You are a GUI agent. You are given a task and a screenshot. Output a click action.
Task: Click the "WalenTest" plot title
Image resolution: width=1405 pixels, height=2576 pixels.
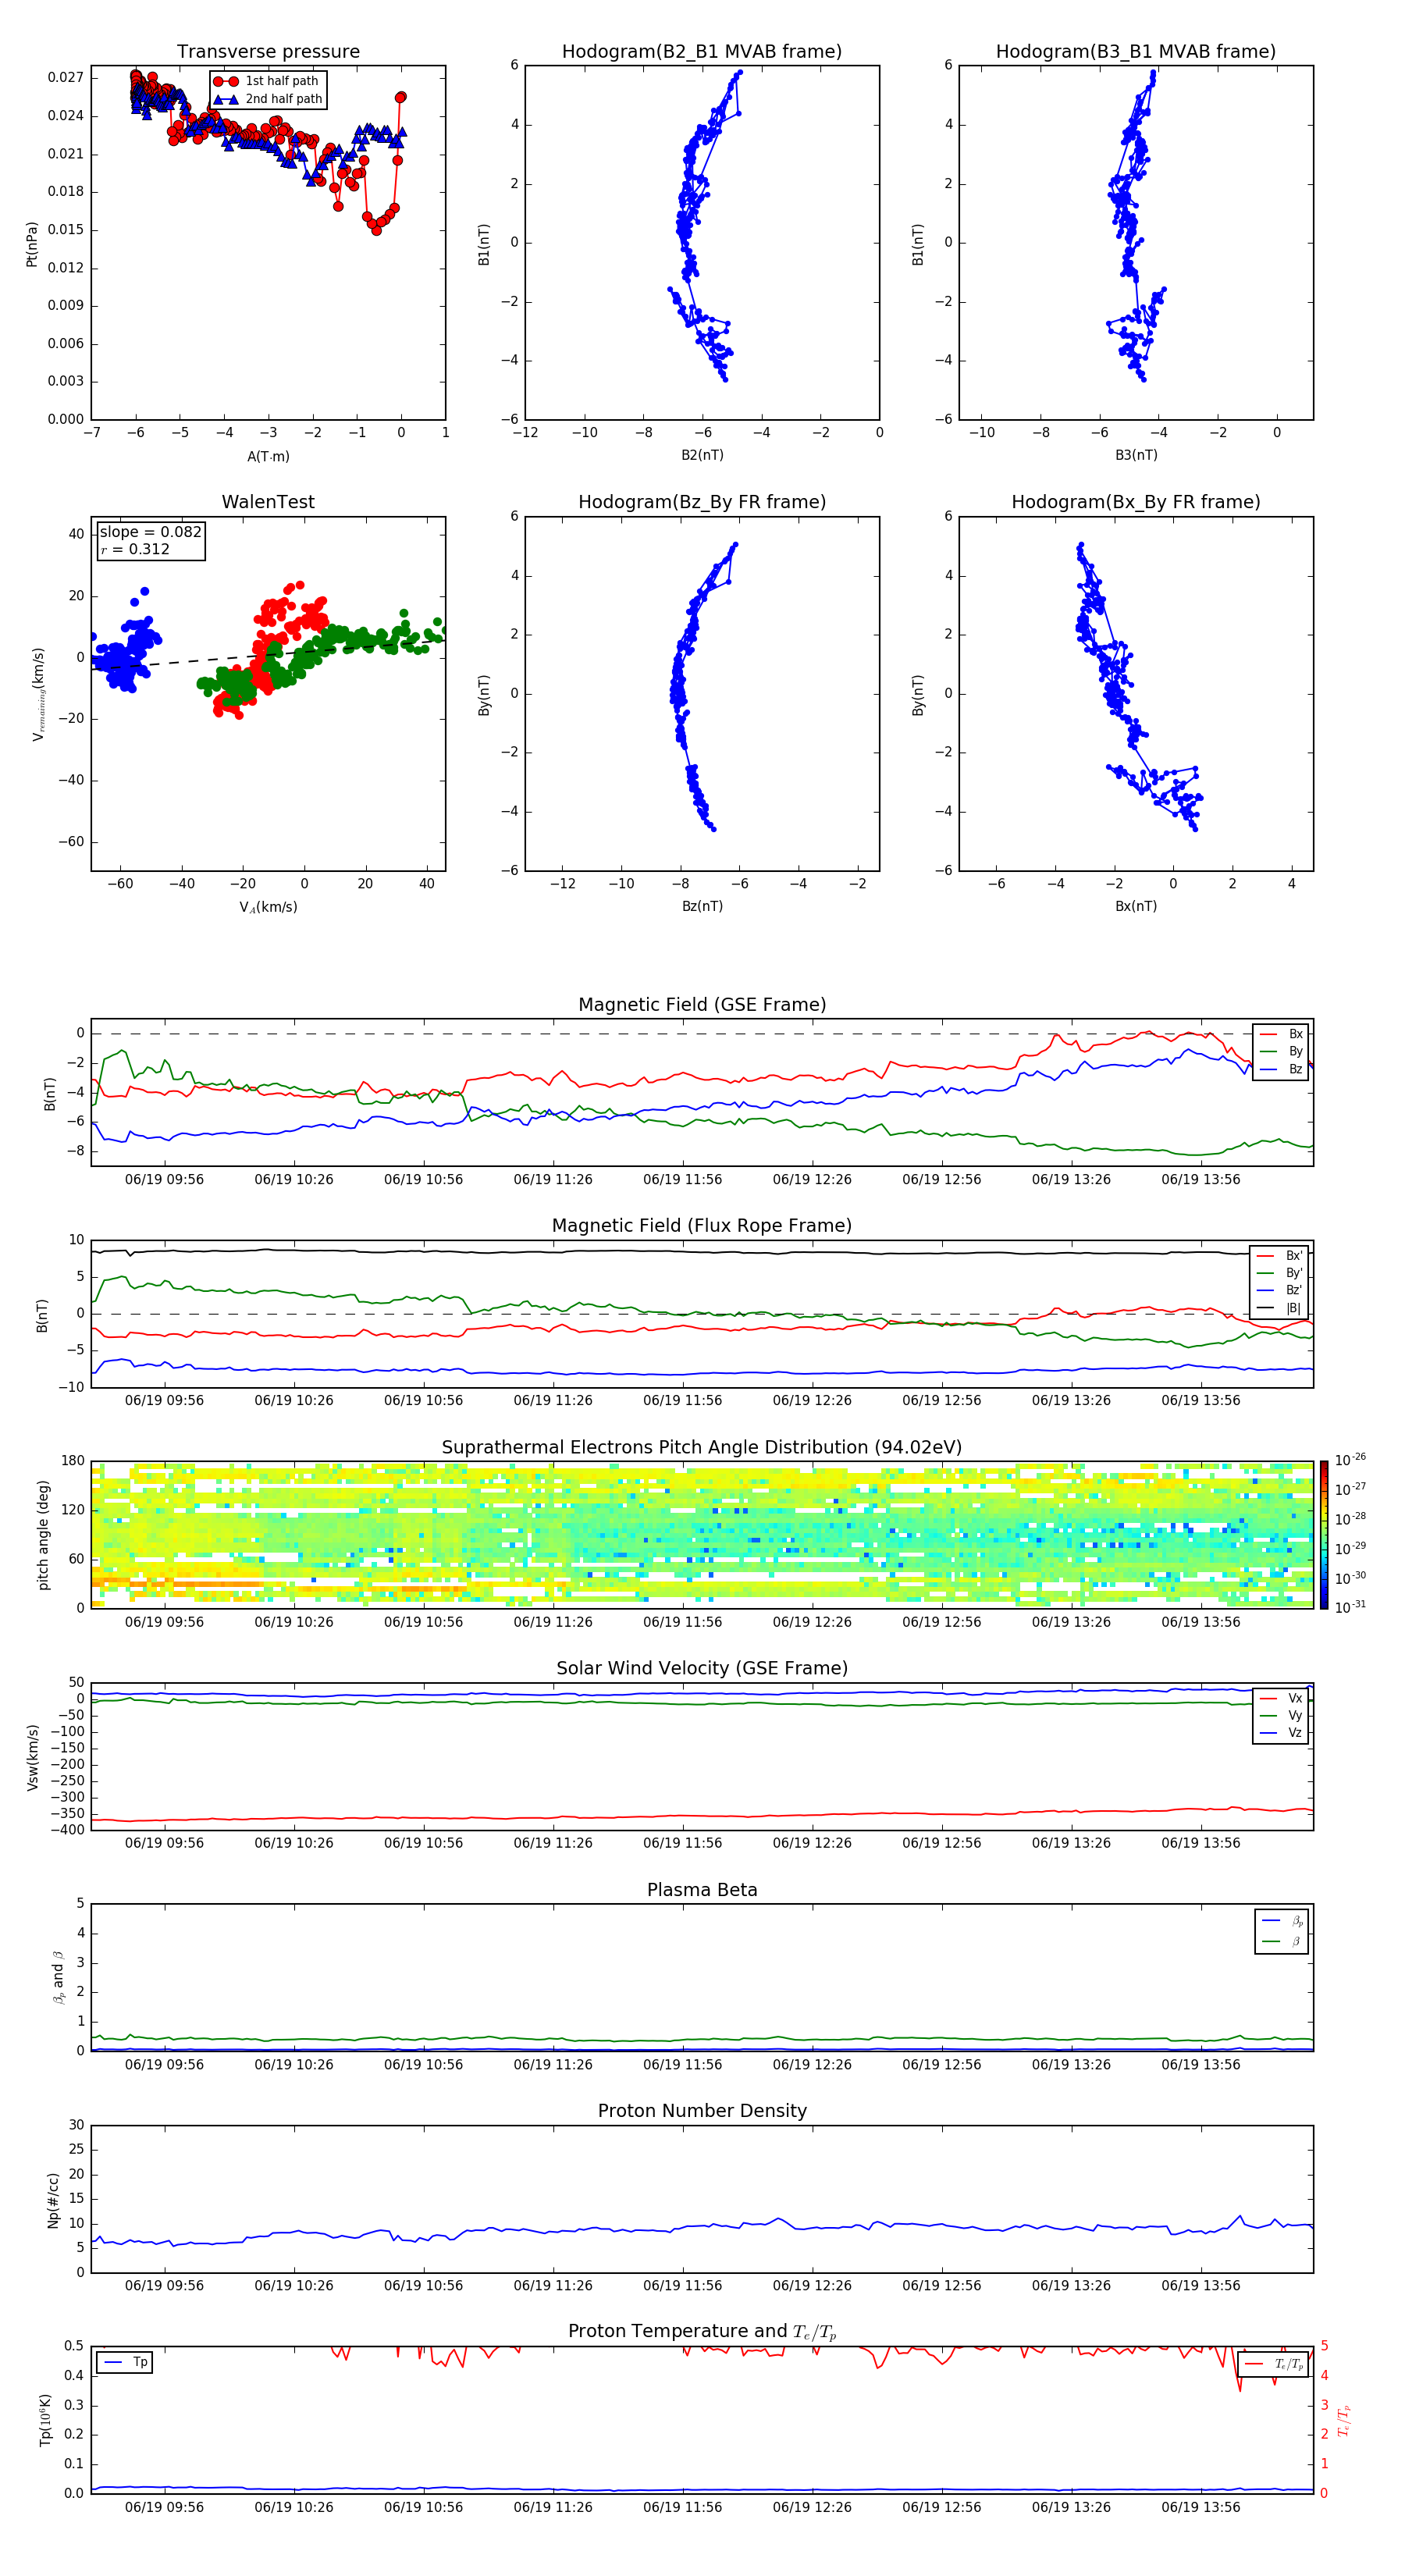268,502
